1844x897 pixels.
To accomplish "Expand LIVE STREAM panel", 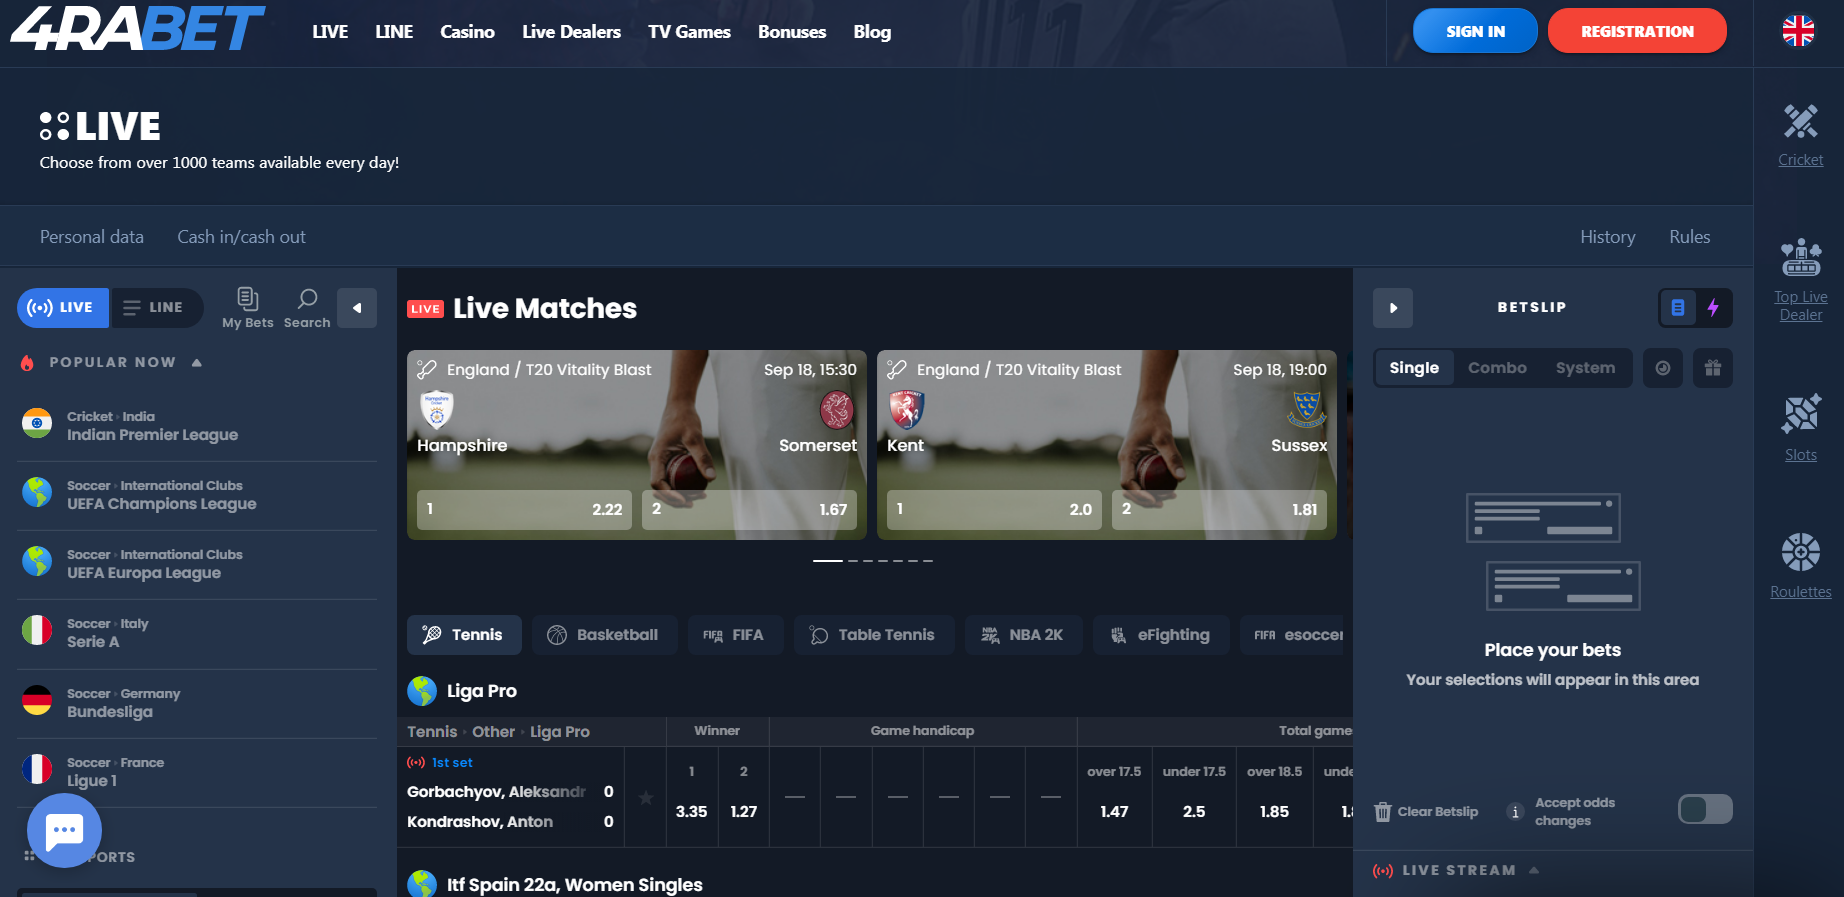I will click(x=1534, y=870).
